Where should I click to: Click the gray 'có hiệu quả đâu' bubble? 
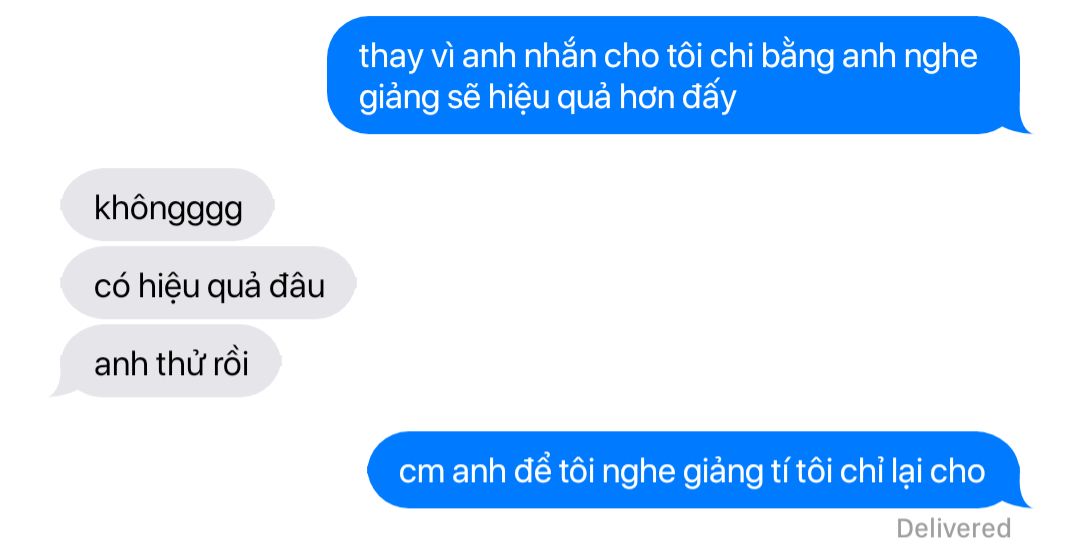tap(208, 283)
